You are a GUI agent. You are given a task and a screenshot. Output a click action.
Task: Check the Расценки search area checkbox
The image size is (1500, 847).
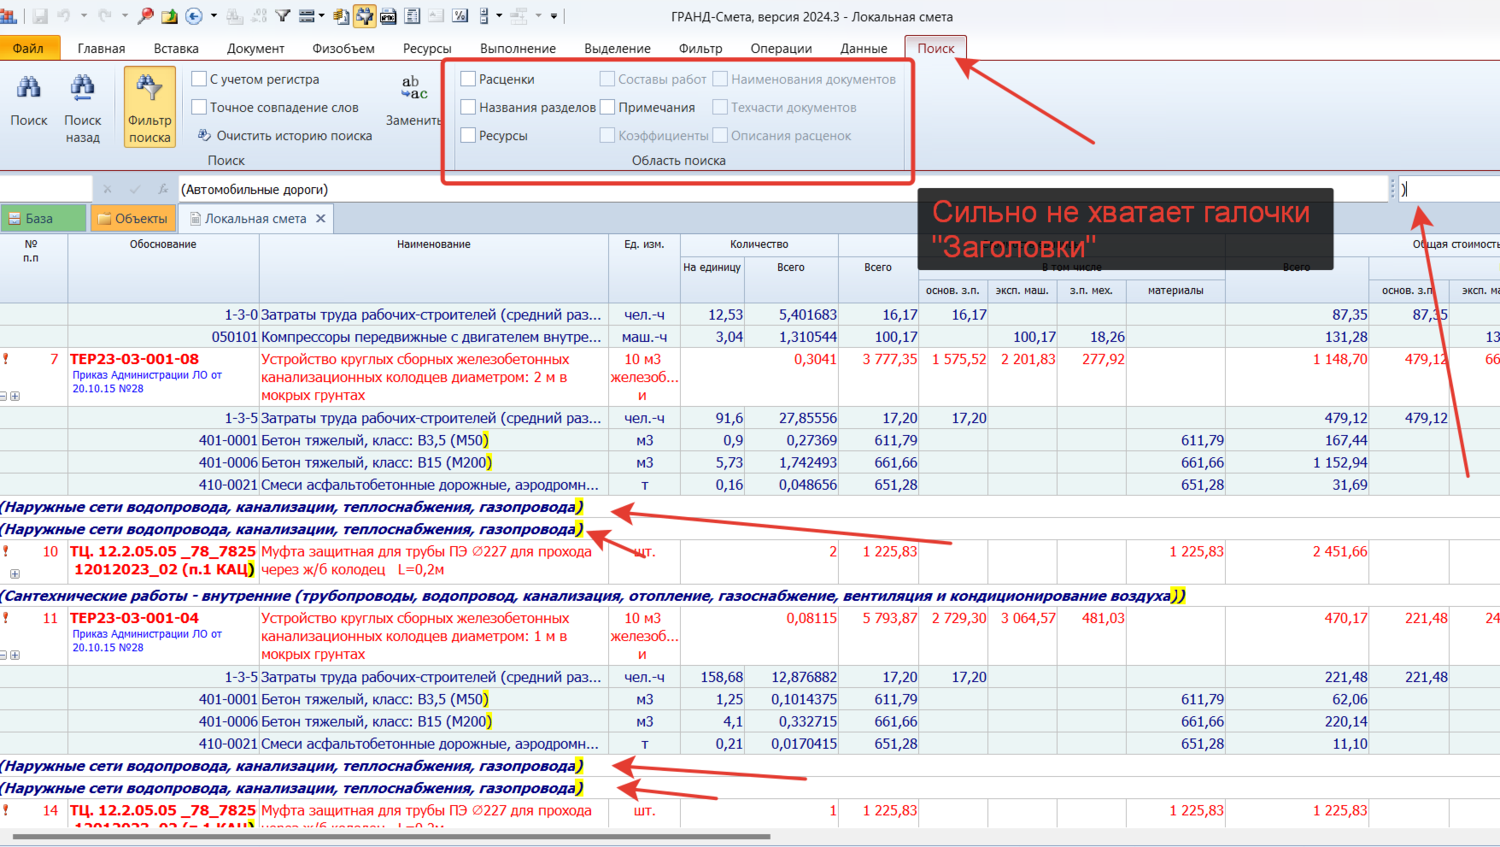tap(468, 79)
